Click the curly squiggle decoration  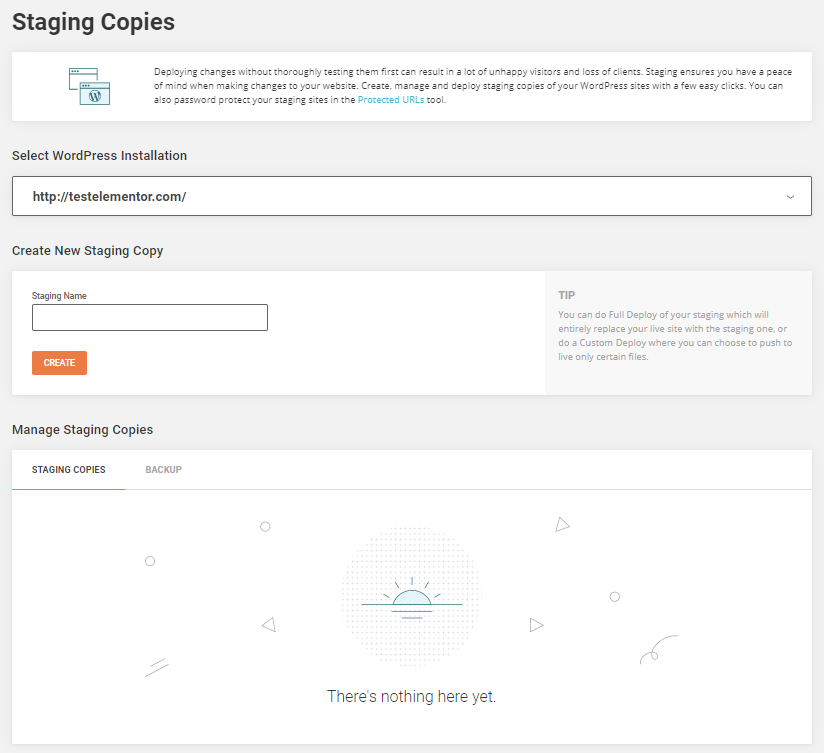pyautogui.click(x=658, y=650)
